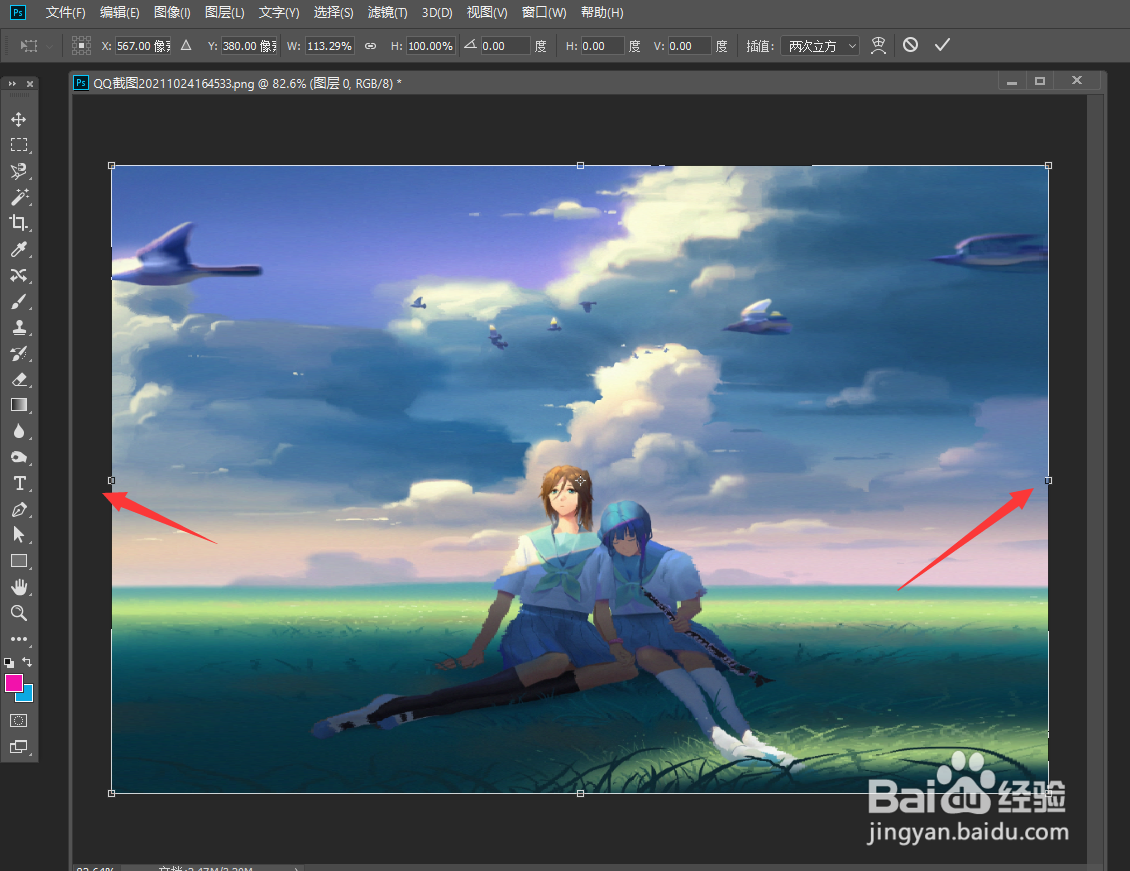
Task: Cancel the transform with the circle-slash
Action: click(x=910, y=45)
